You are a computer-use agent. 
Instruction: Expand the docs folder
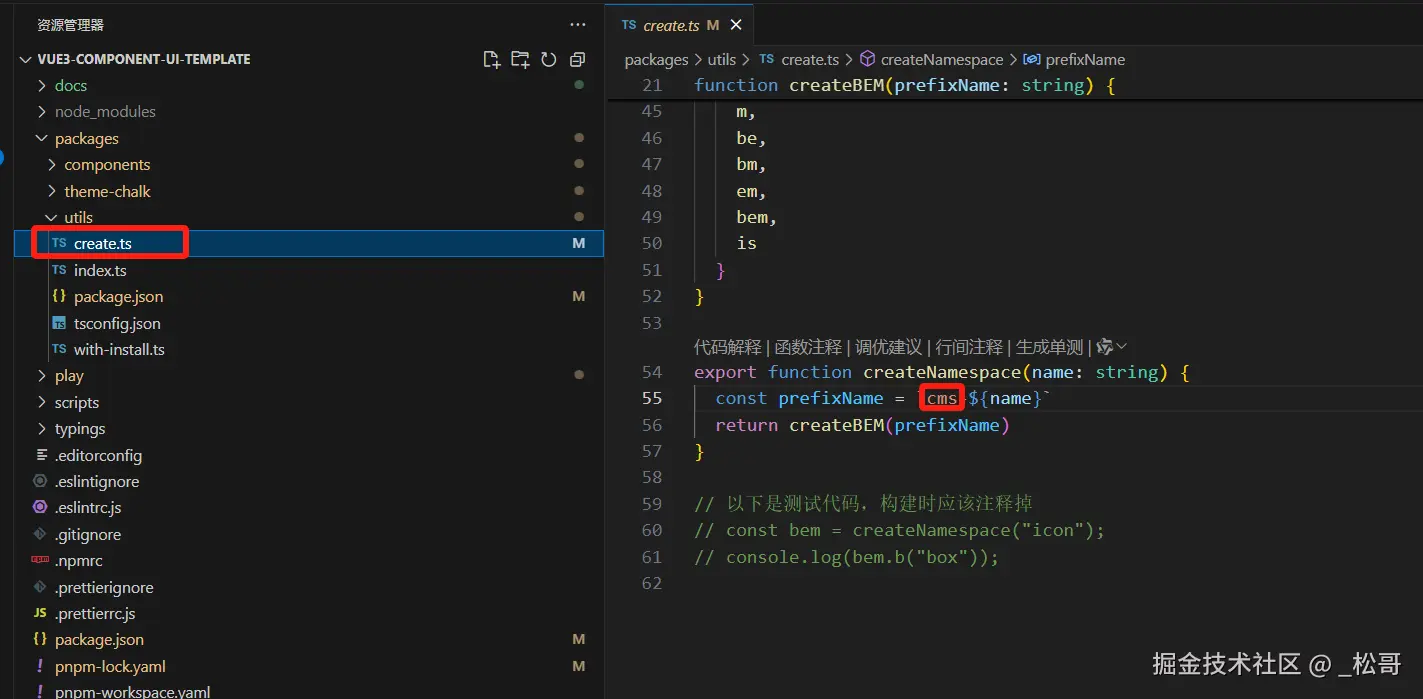[70, 86]
